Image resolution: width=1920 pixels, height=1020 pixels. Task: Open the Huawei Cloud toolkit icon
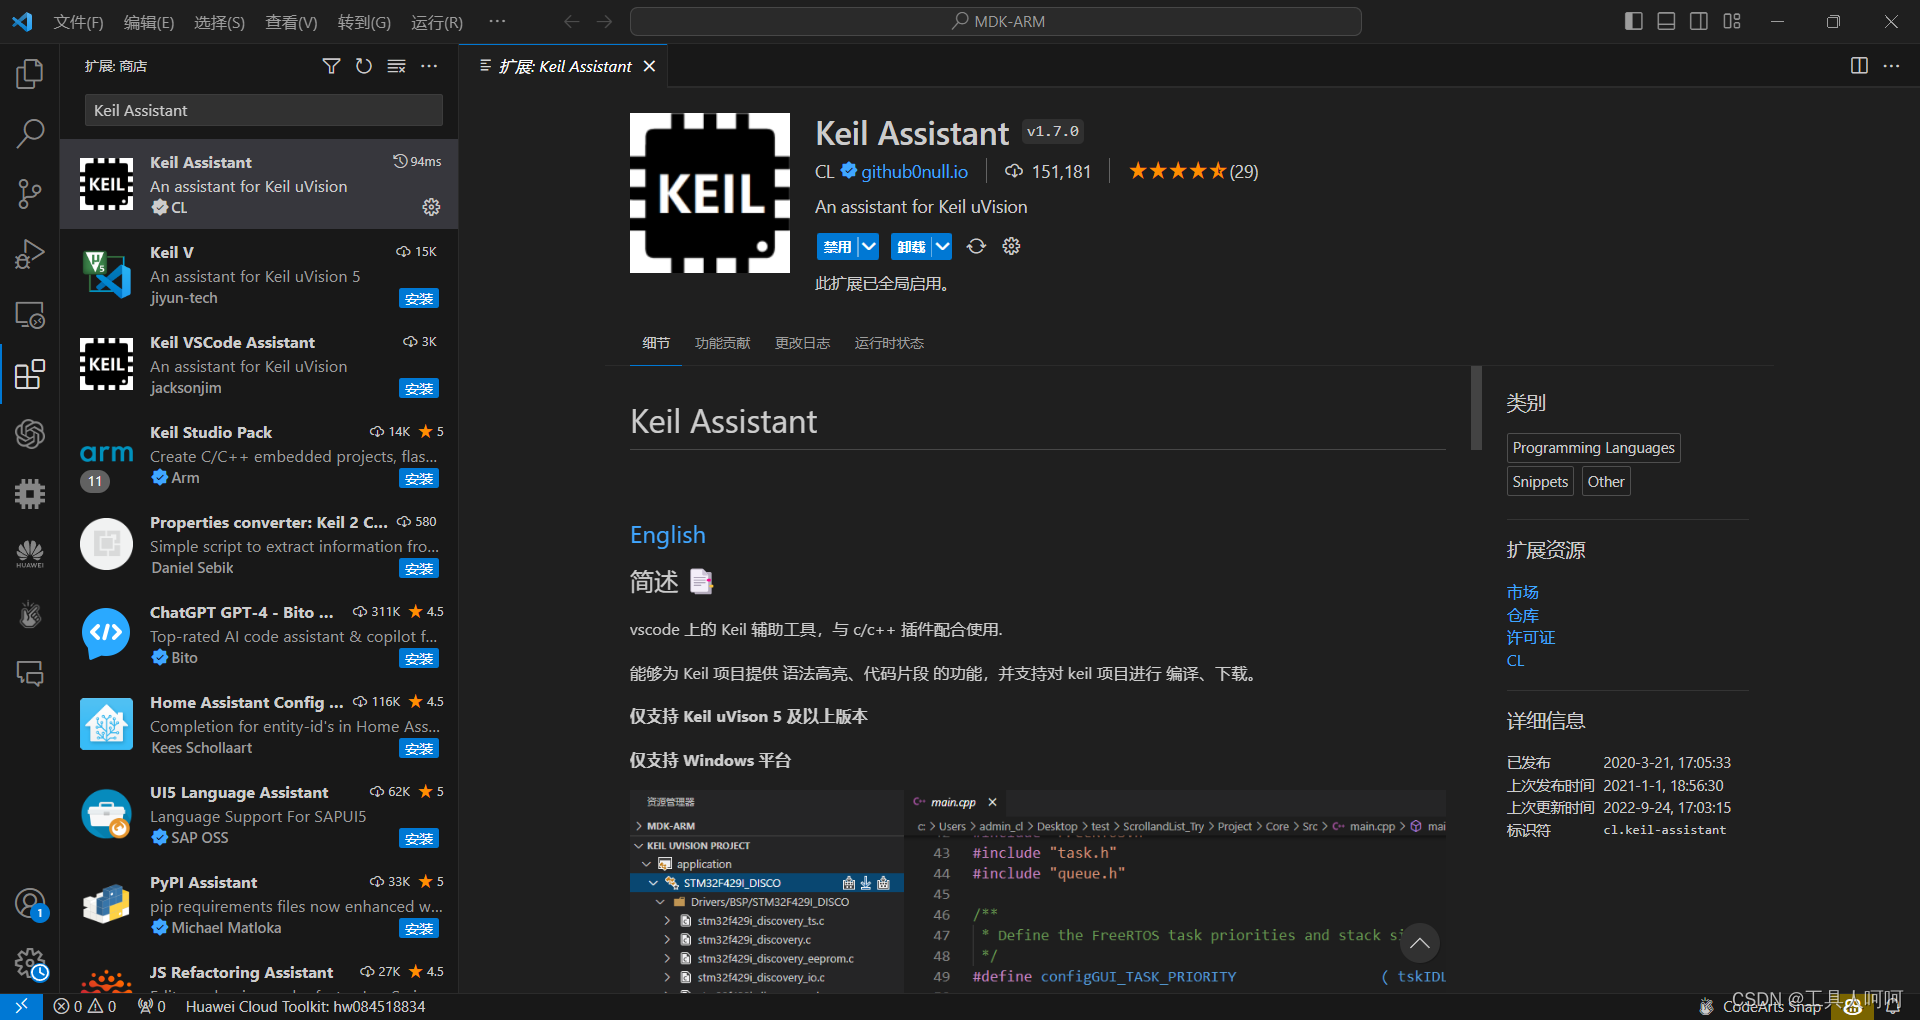tap(30, 554)
